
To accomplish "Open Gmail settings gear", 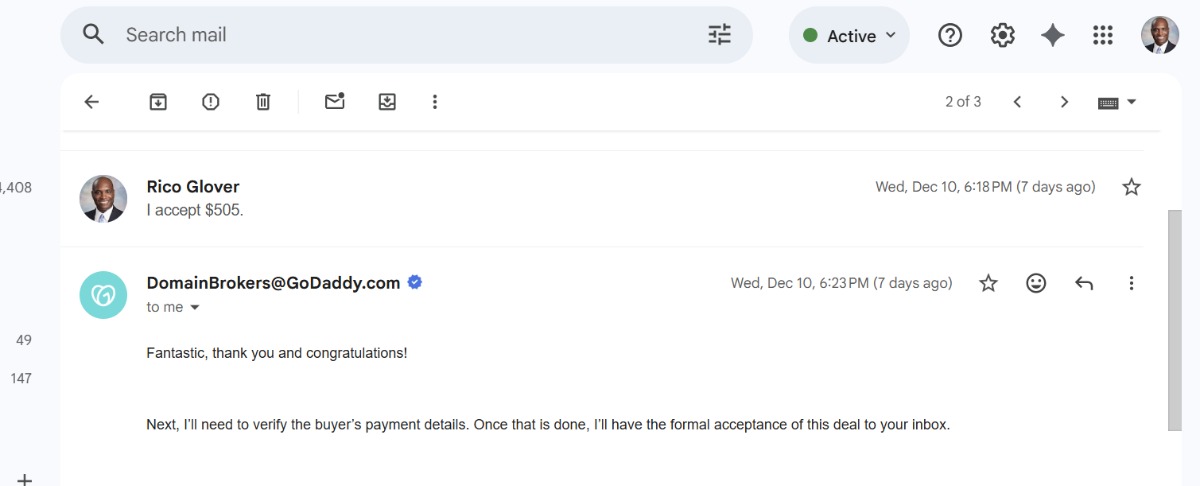I will [x=1002, y=36].
